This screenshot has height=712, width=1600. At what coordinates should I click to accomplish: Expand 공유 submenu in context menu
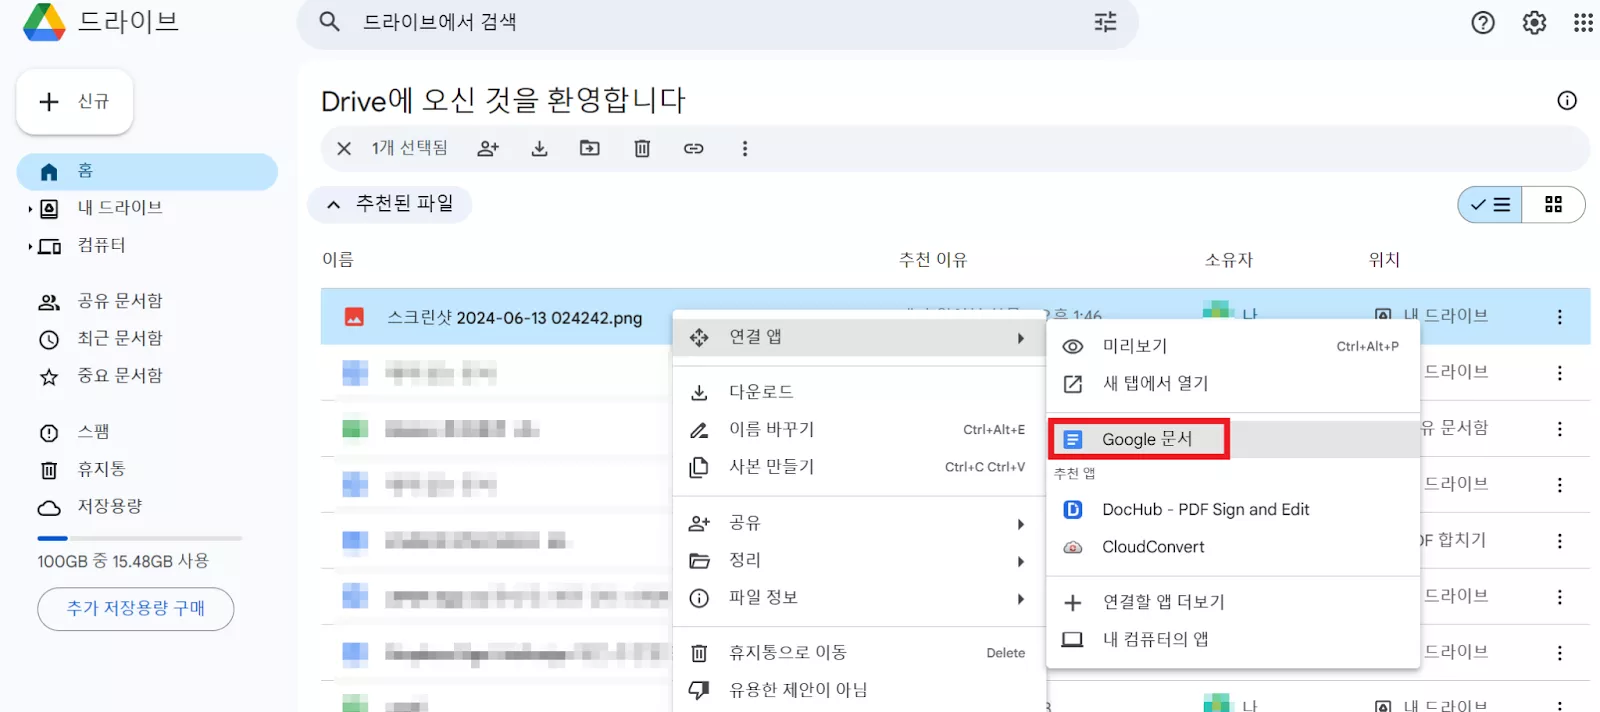[859, 523]
